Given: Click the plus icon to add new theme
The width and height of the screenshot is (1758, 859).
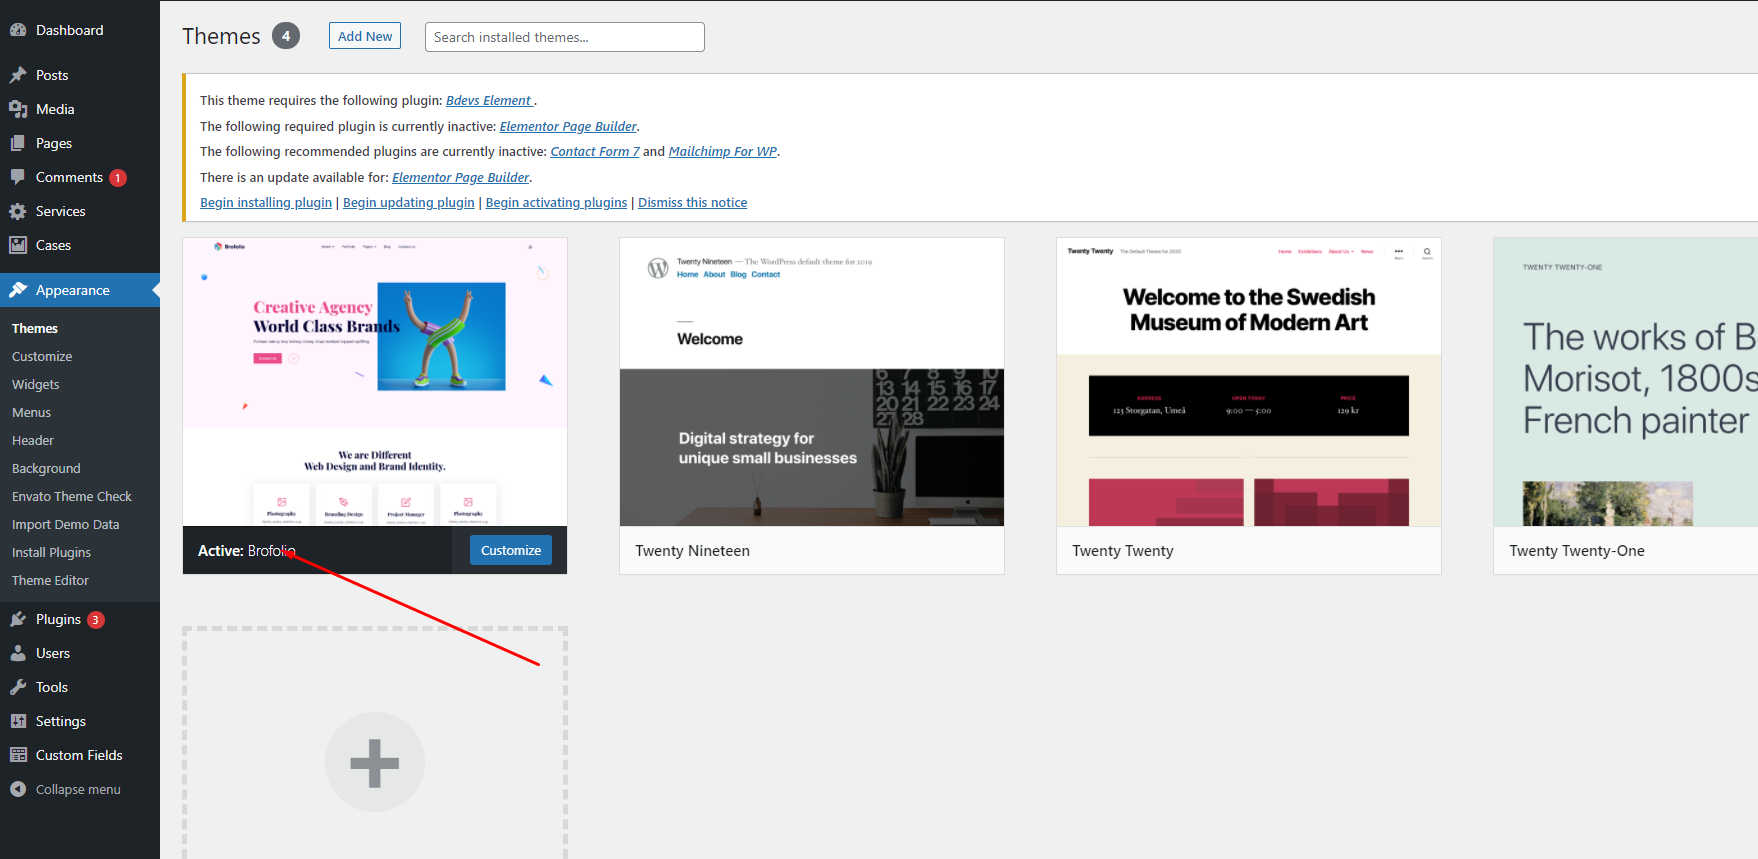Looking at the screenshot, I should (375, 762).
